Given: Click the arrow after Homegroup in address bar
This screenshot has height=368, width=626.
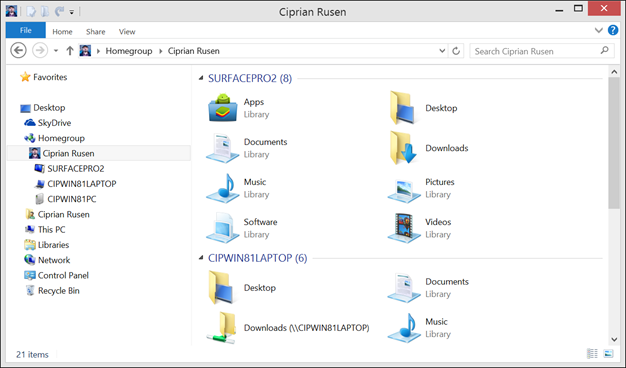Looking at the screenshot, I should coord(160,51).
